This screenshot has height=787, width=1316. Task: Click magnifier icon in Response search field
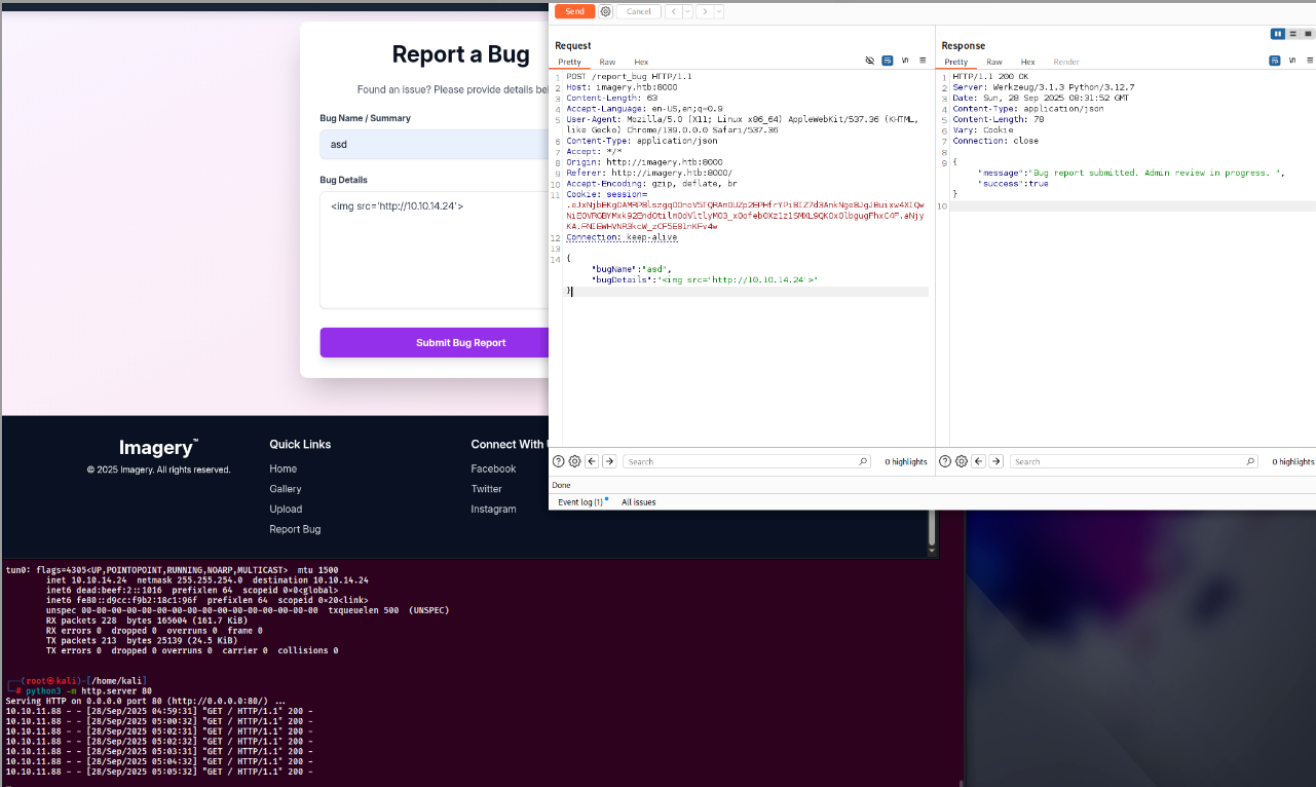(x=1250, y=462)
